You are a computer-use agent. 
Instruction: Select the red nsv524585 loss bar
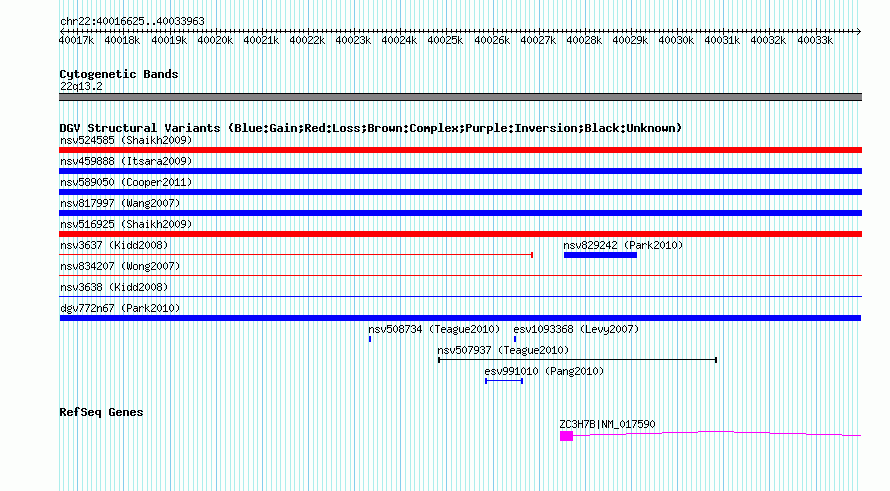pyautogui.click(x=460, y=150)
